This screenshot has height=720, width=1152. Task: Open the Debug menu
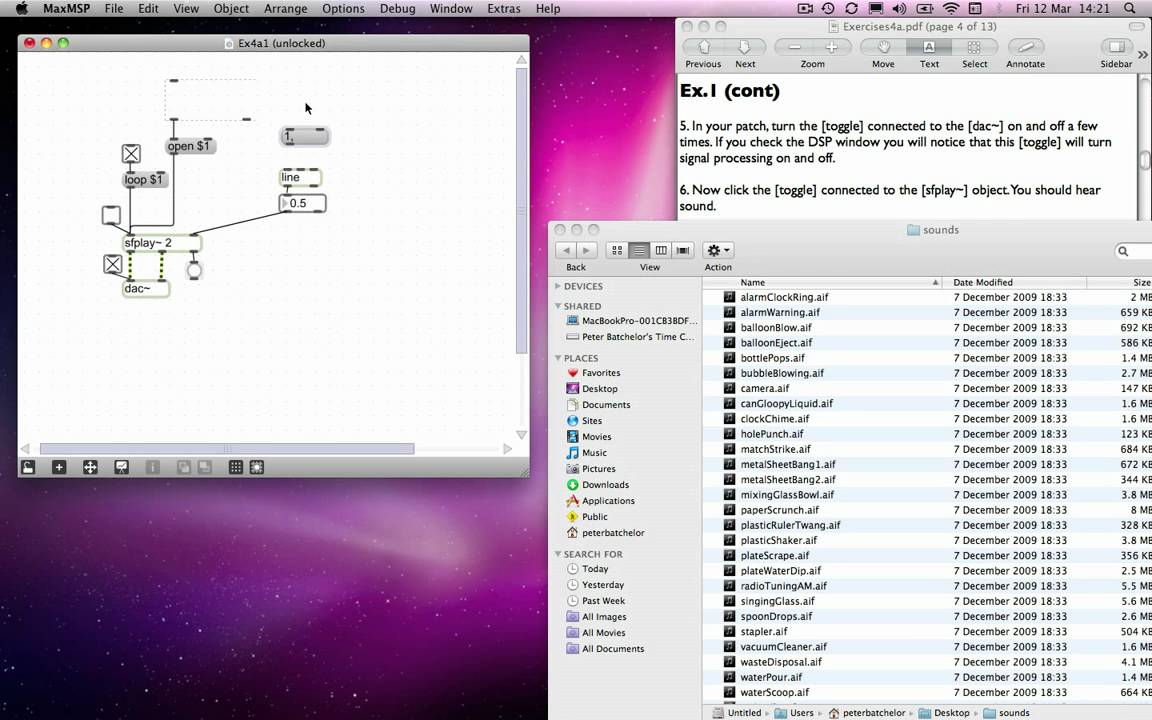tap(397, 8)
